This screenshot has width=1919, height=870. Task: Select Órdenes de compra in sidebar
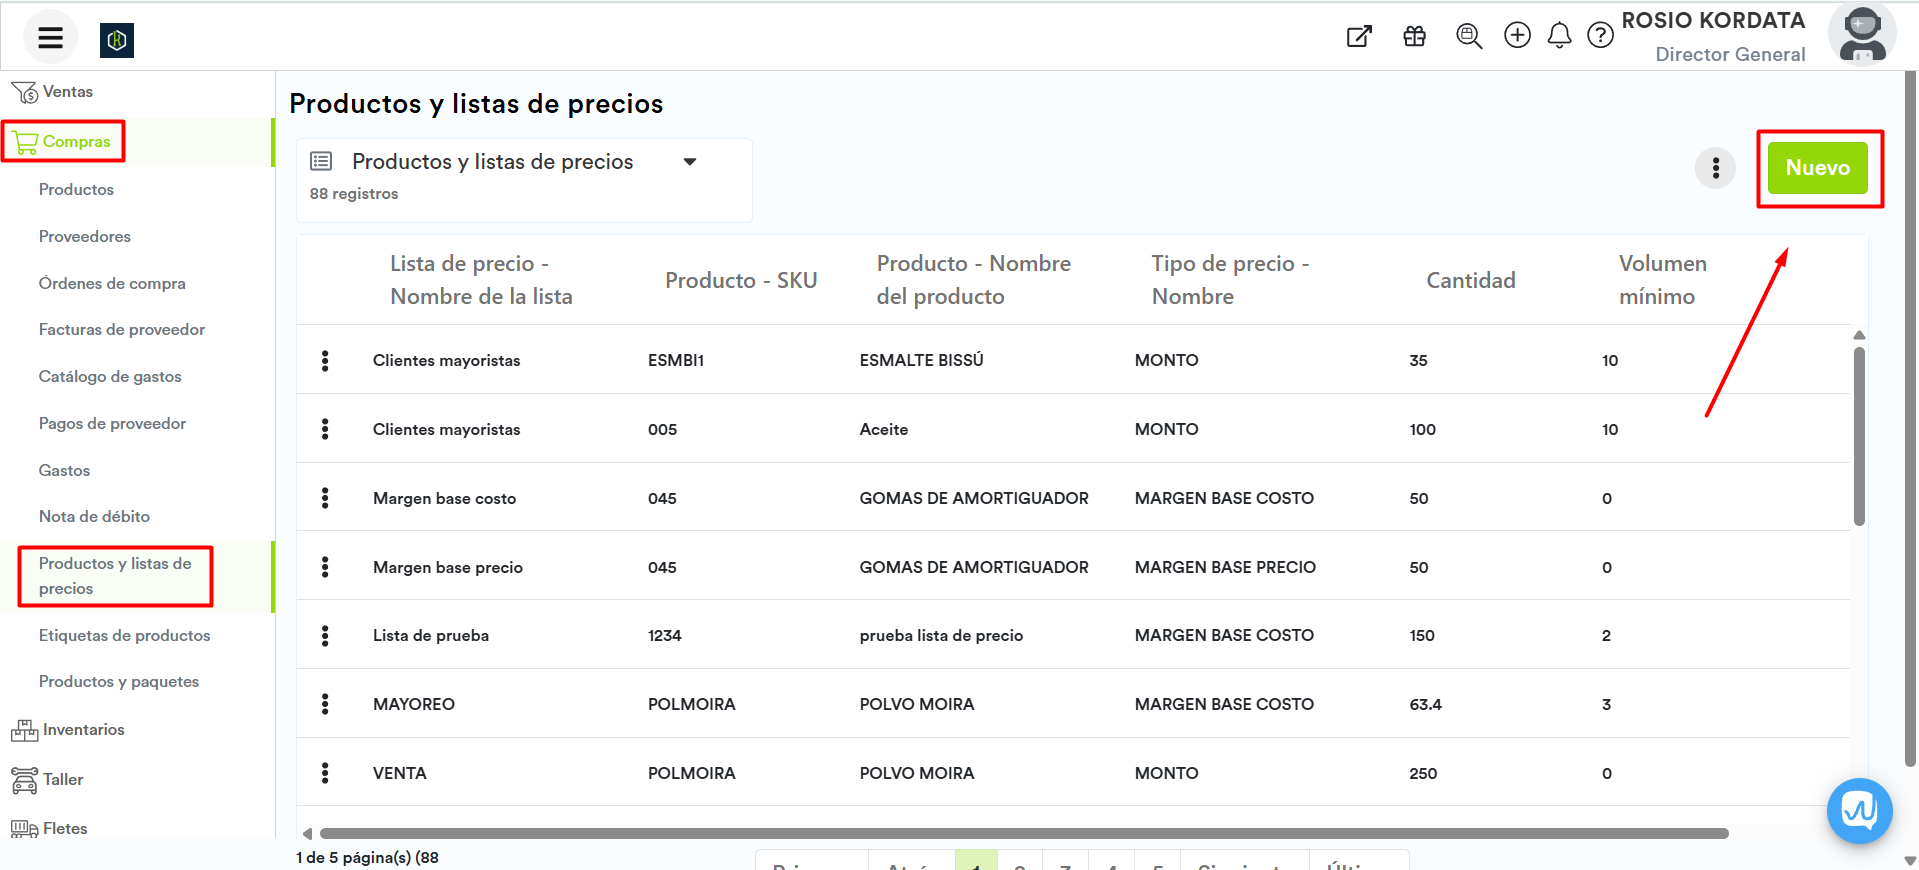112,283
